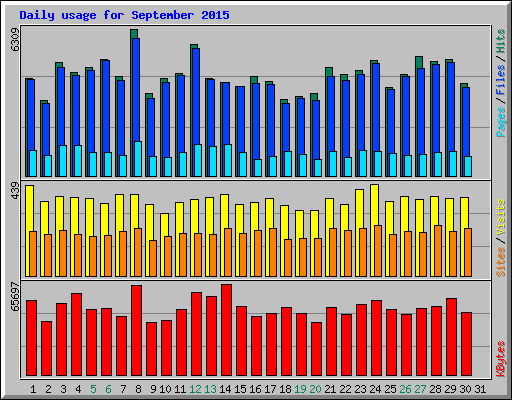Click day 4 on the x-axis
This screenshot has height=400, width=512.
(x=78, y=389)
